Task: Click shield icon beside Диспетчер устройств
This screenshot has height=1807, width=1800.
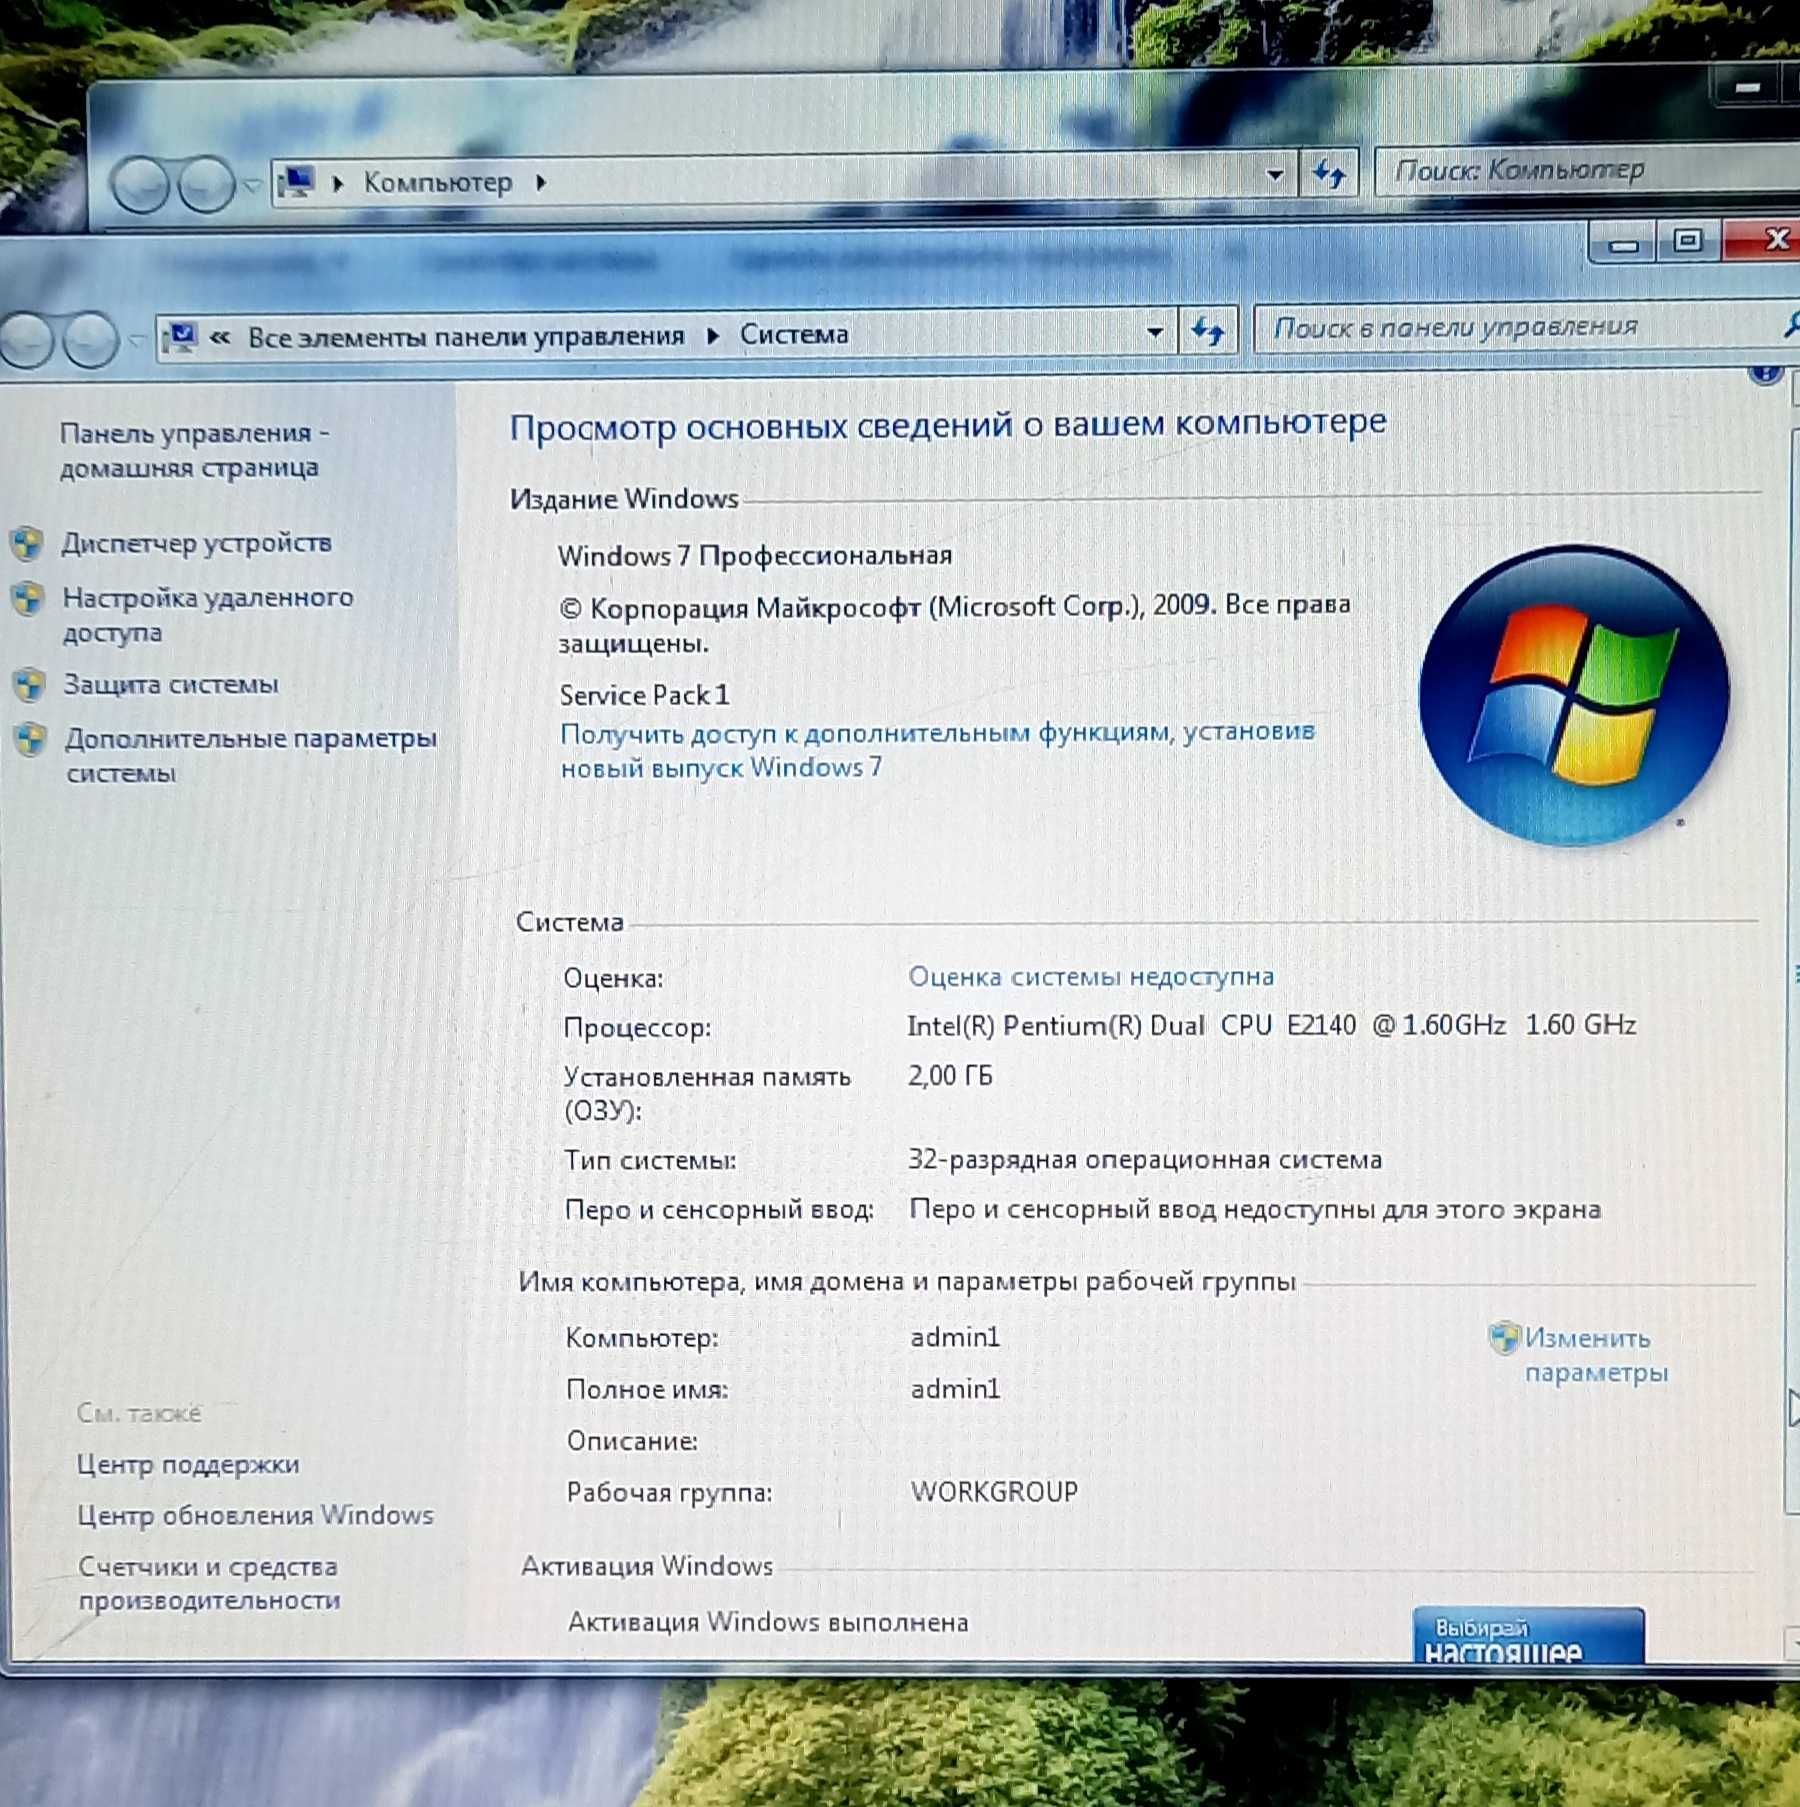Action: point(28,544)
